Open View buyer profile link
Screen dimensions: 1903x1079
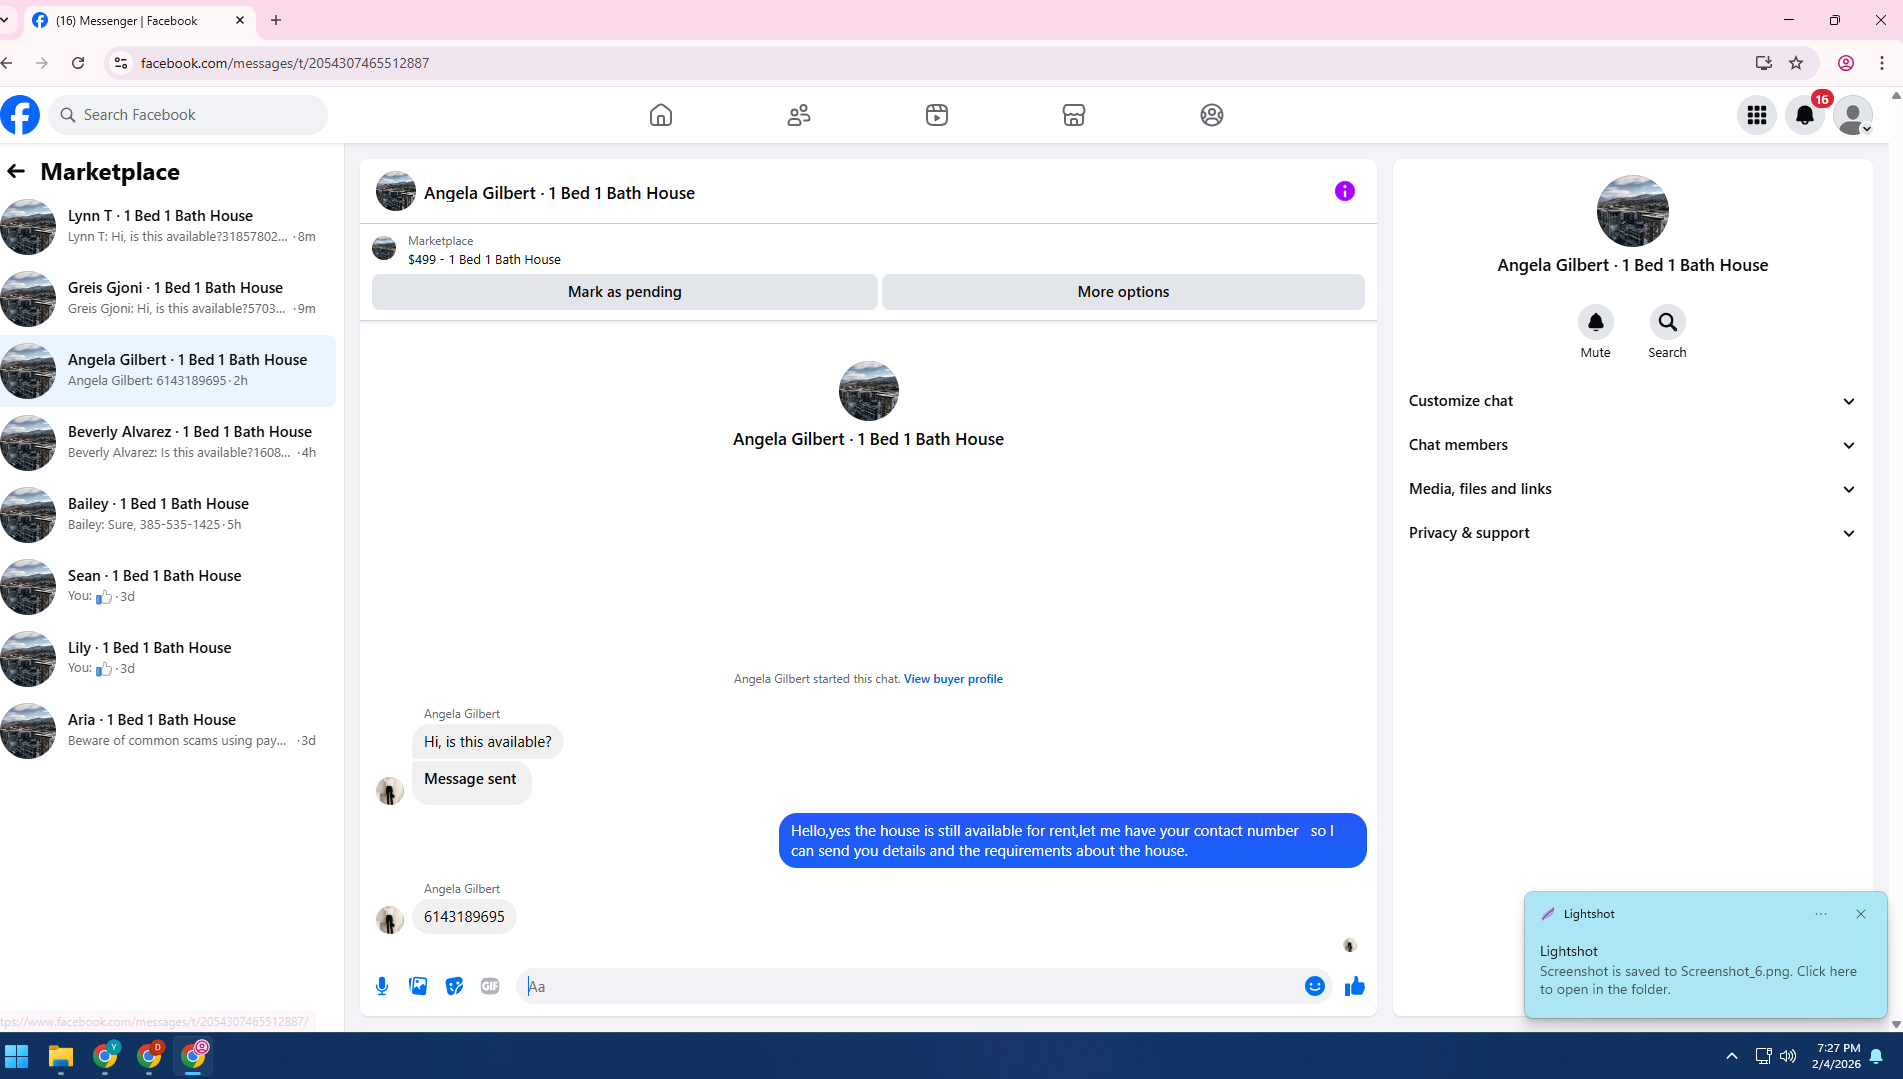(x=953, y=679)
